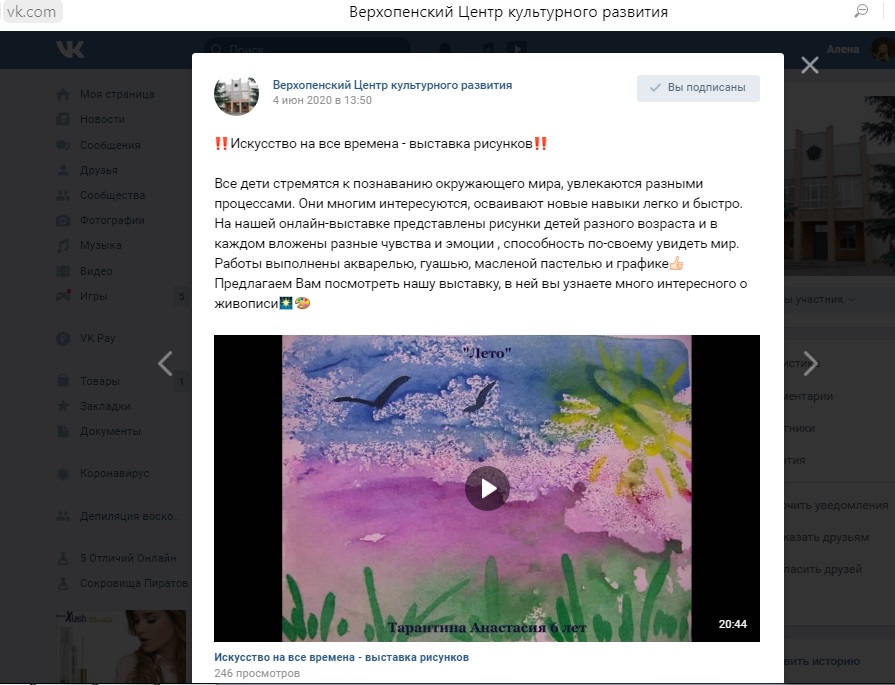Open the VK Pay sidebar icon

[x=63, y=338]
